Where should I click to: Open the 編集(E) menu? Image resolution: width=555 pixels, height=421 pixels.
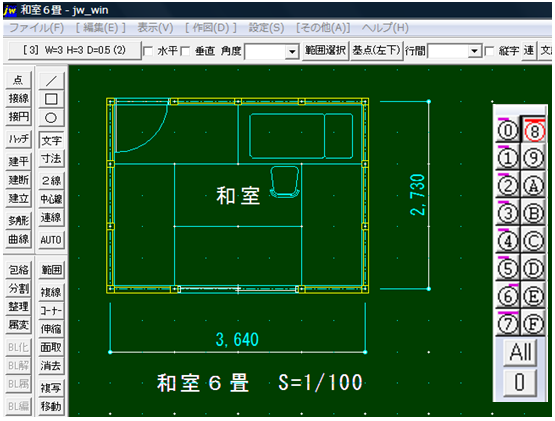[x=101, y=28]
